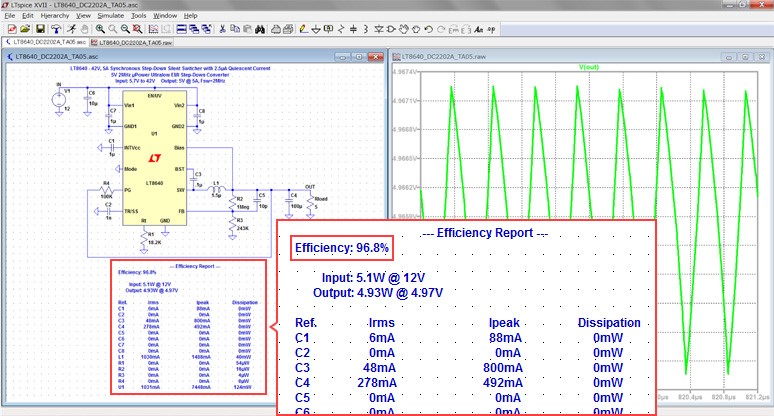Open the Simulate menu
The width and height of the screenshot is (774, 416).
[x=110, y=16]
